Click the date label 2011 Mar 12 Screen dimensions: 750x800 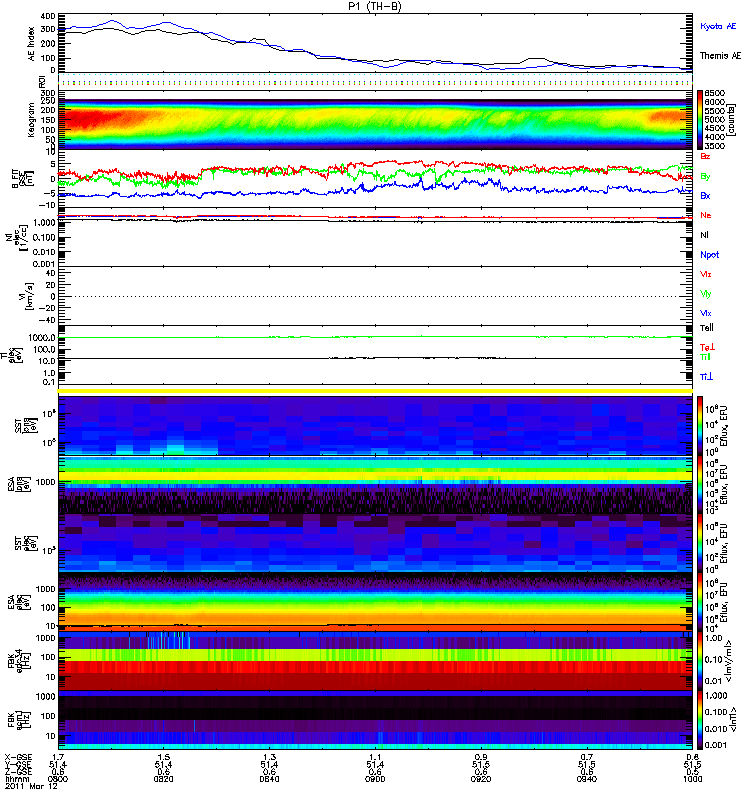tap(32, 786)
